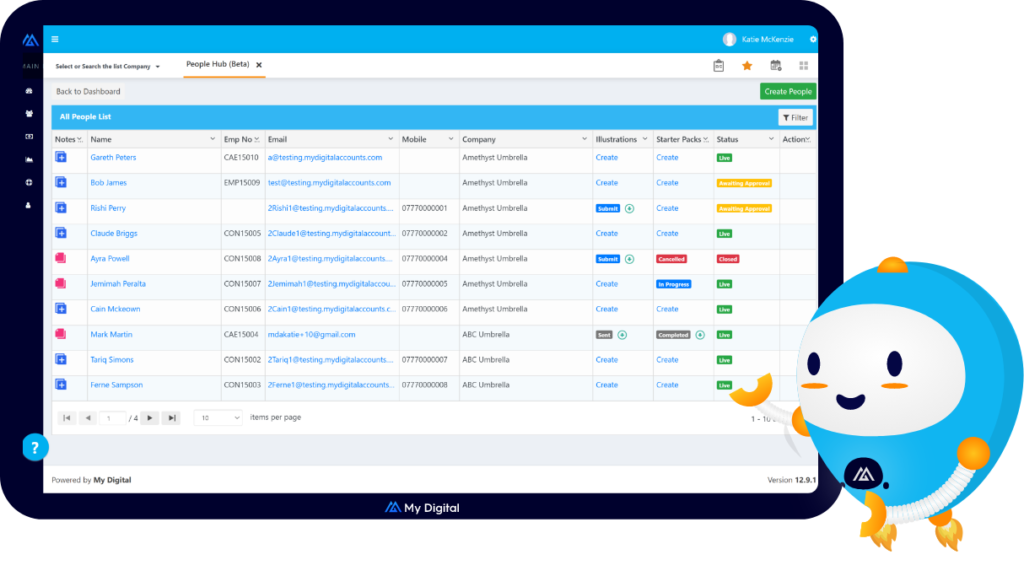Open the Bob James profile link
This screenshot has width=1024, height=576.
[x=109, y=183]
